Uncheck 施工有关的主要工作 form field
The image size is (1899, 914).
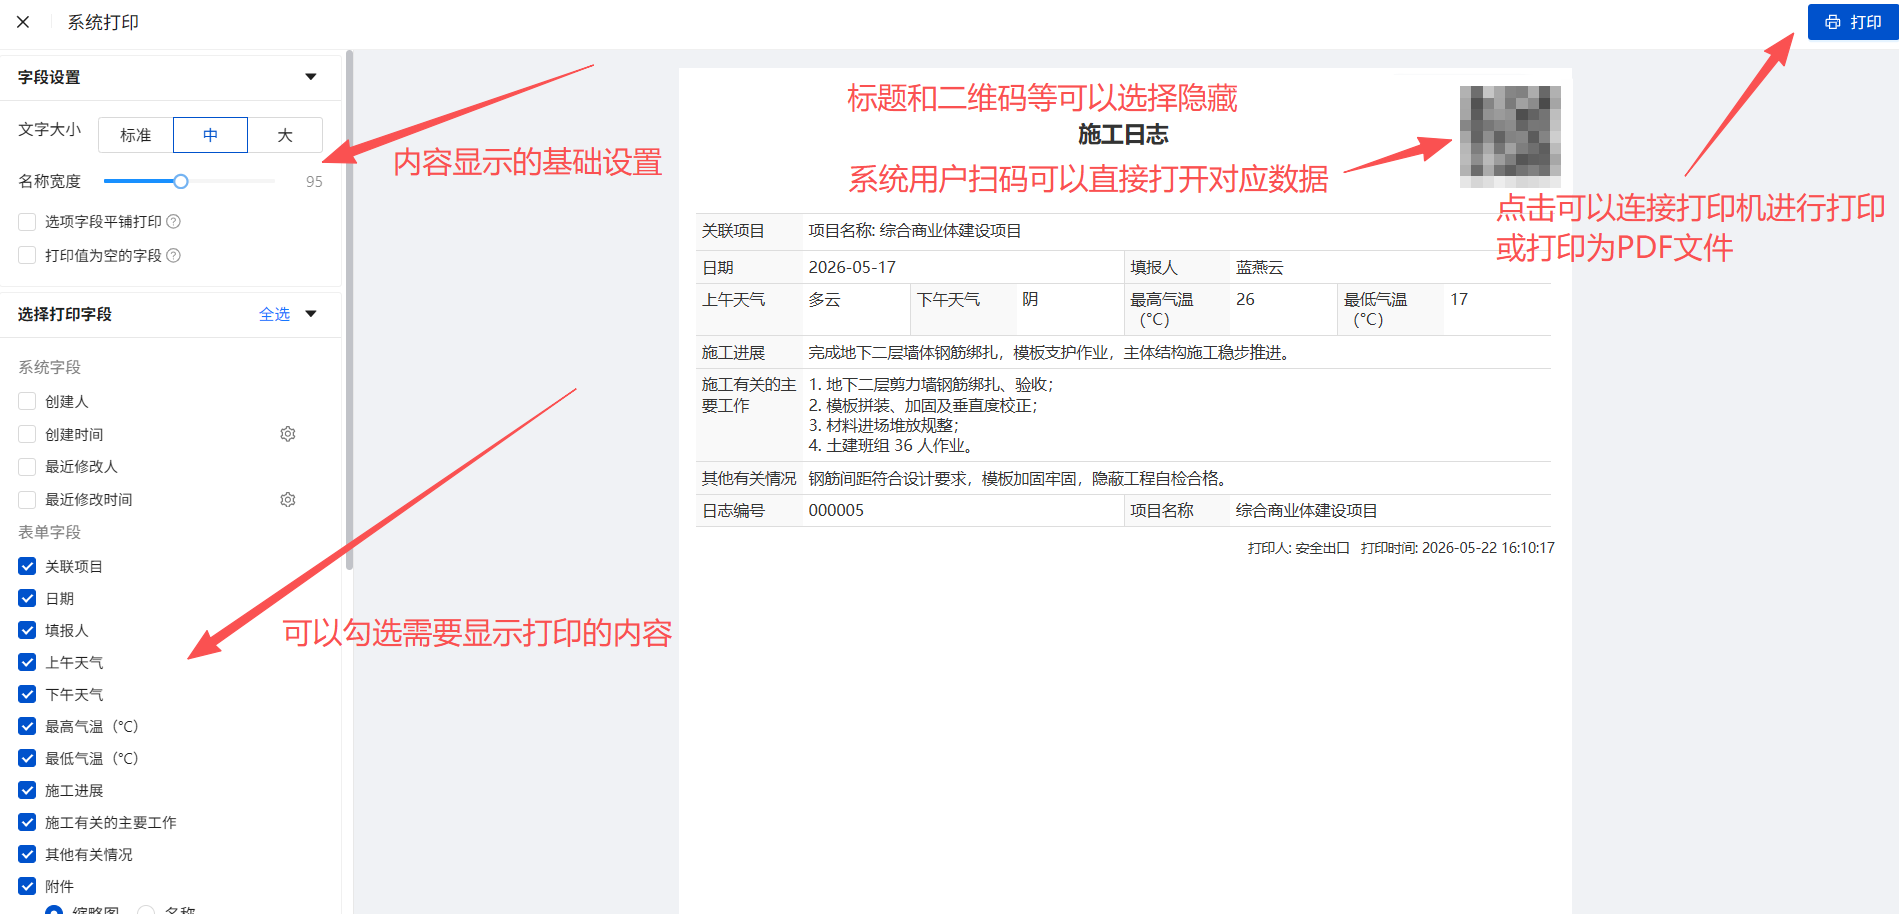point(27,822)
